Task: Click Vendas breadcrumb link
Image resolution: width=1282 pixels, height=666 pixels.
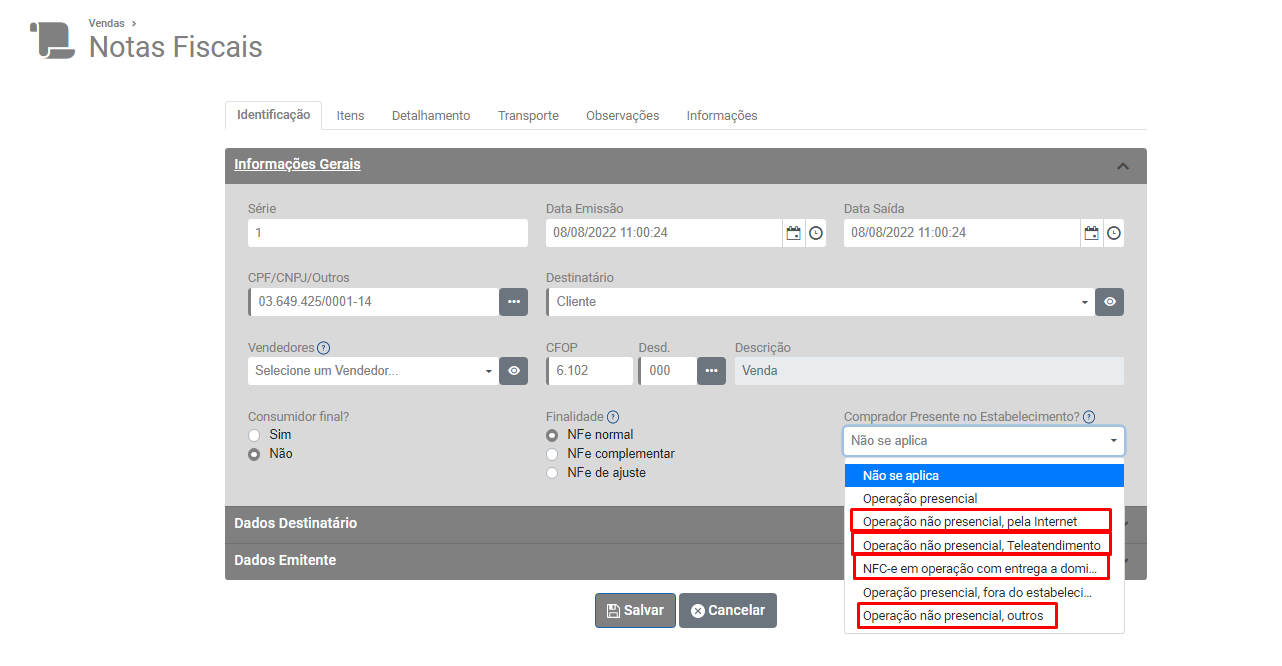Action: [107, 22]
